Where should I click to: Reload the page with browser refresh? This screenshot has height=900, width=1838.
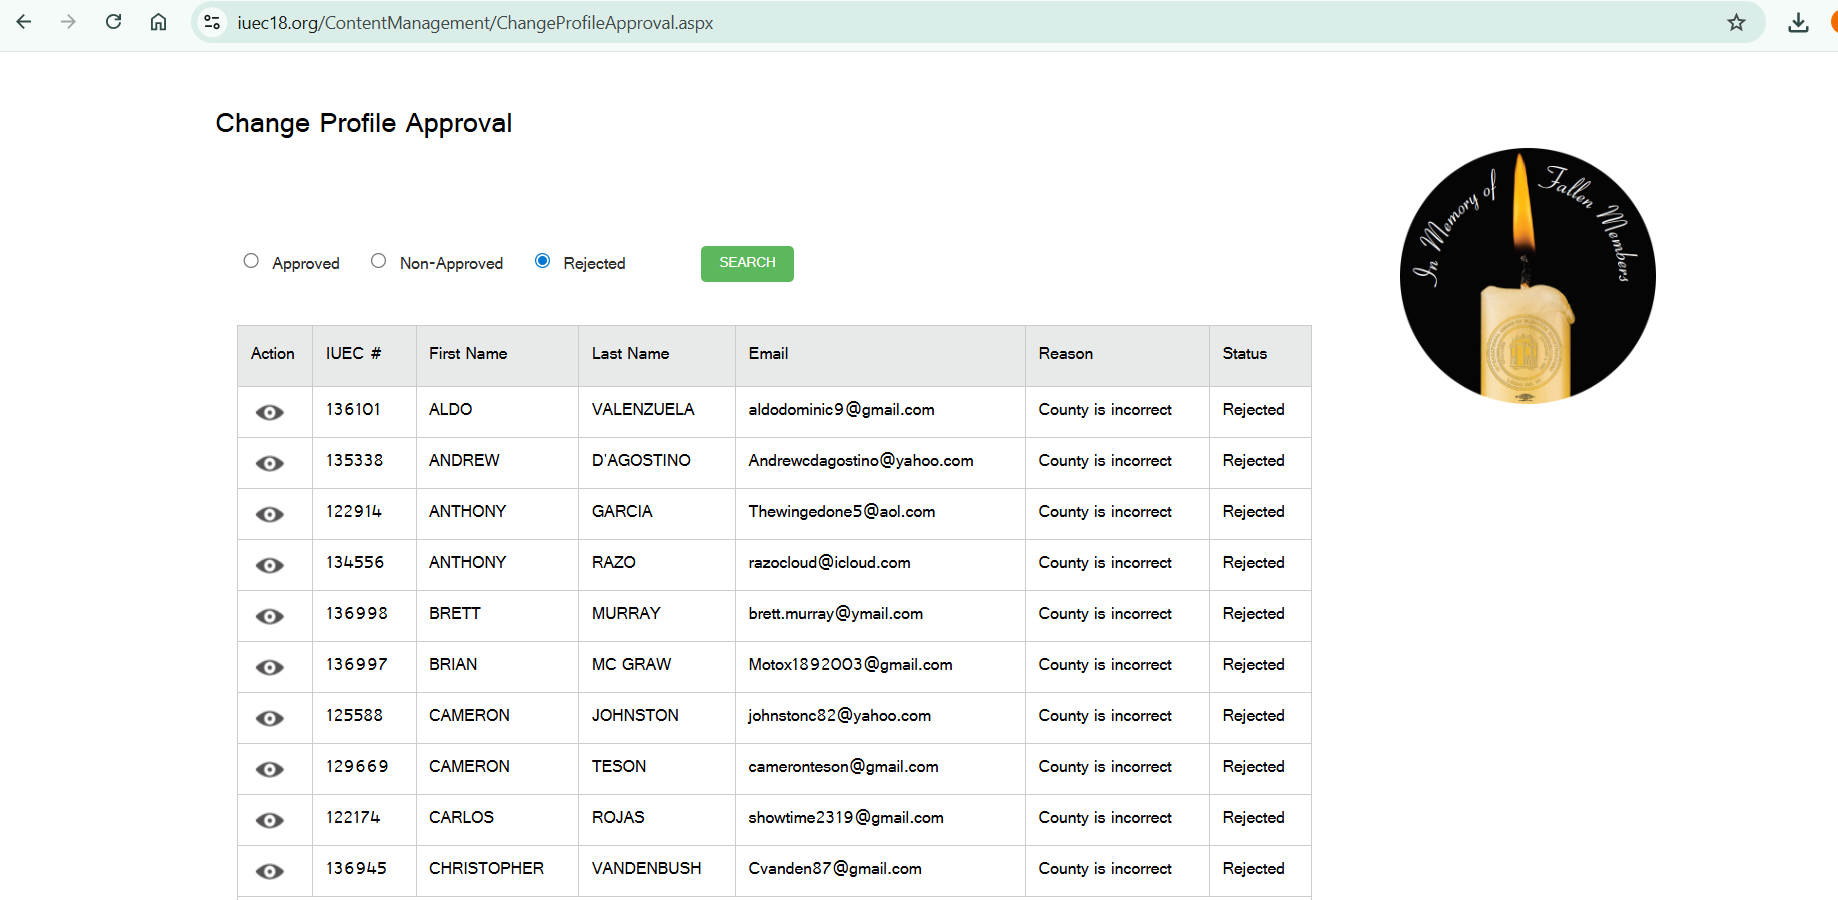point(113,22)
